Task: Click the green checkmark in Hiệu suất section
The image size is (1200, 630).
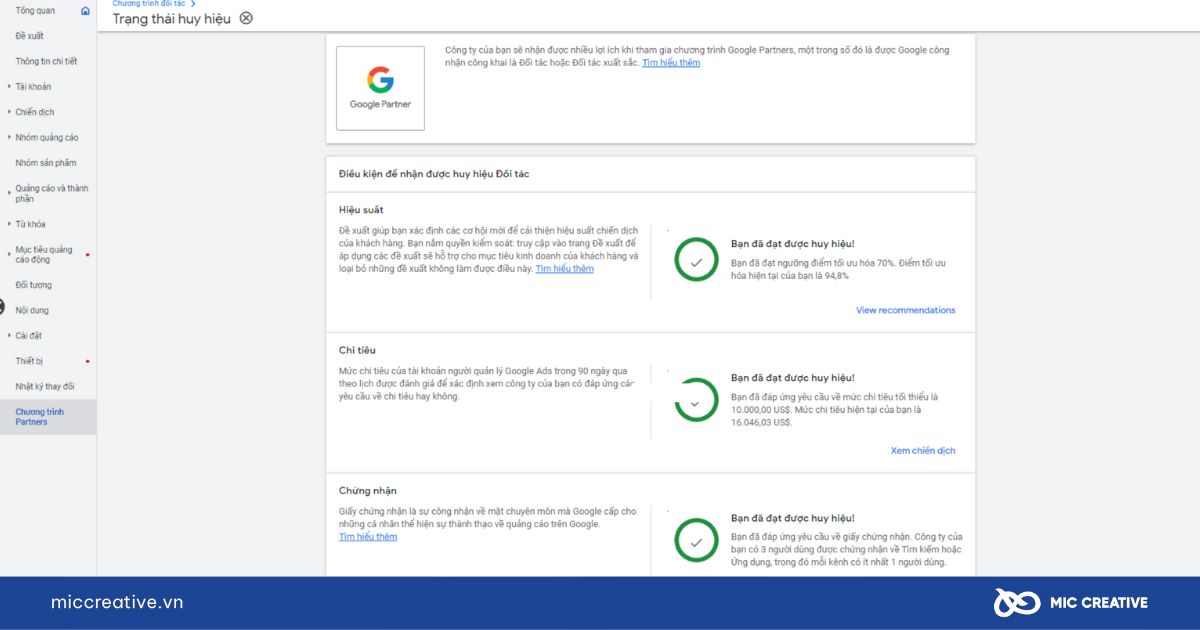Action: tap(696, 260)
